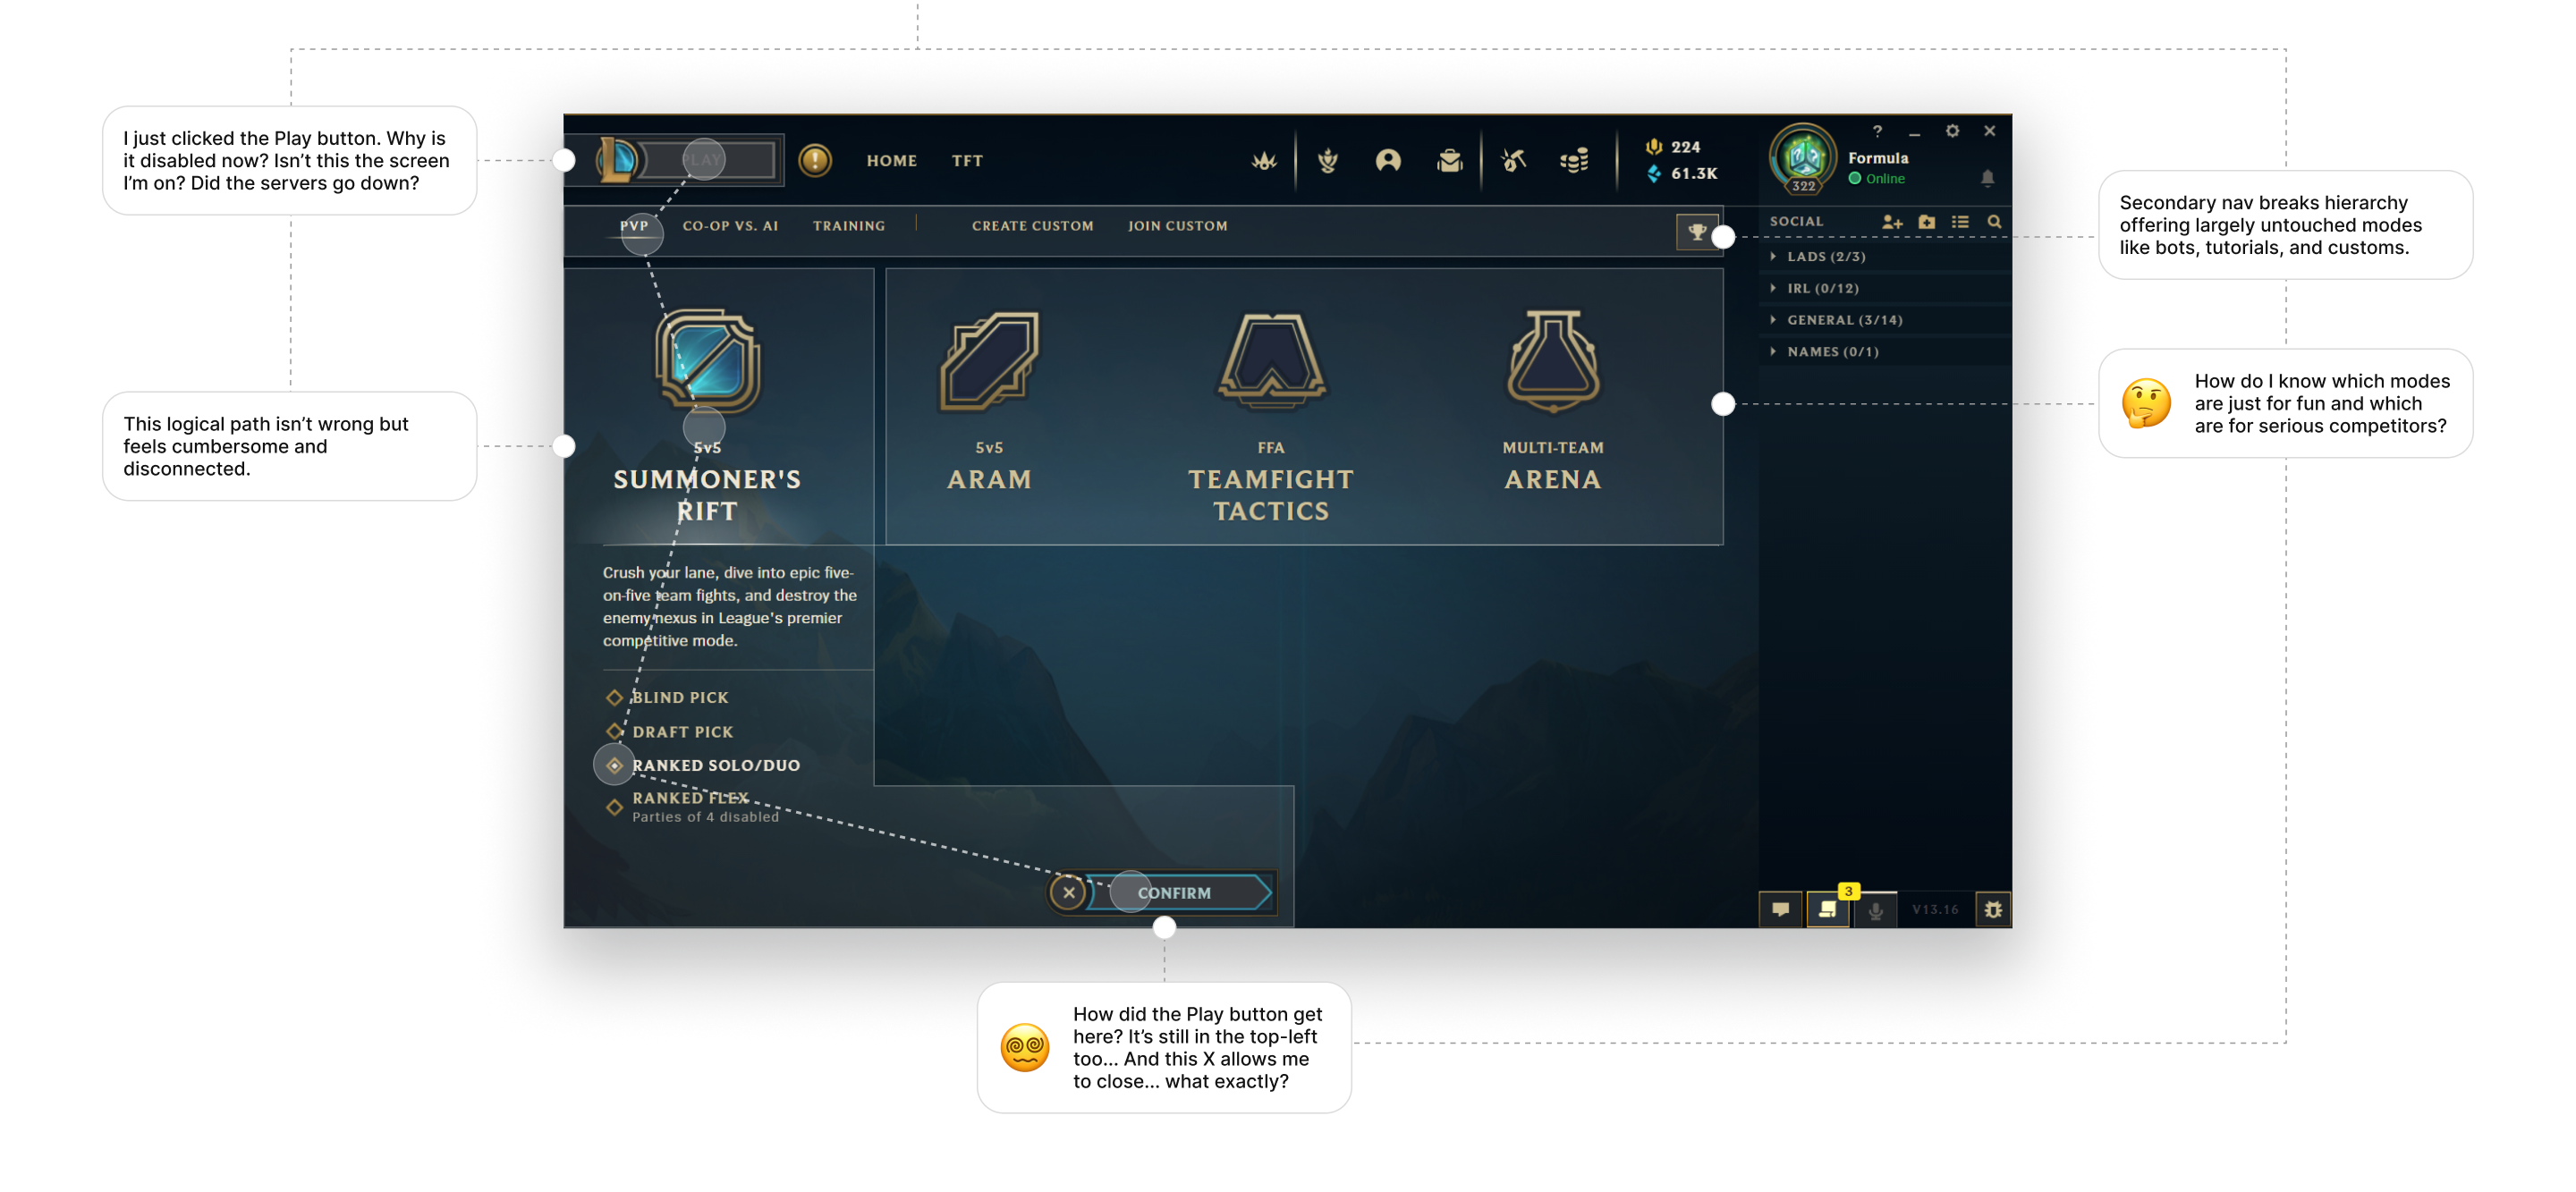Open client settings gear icon

pyautogui.click(x=1952, y=131)
